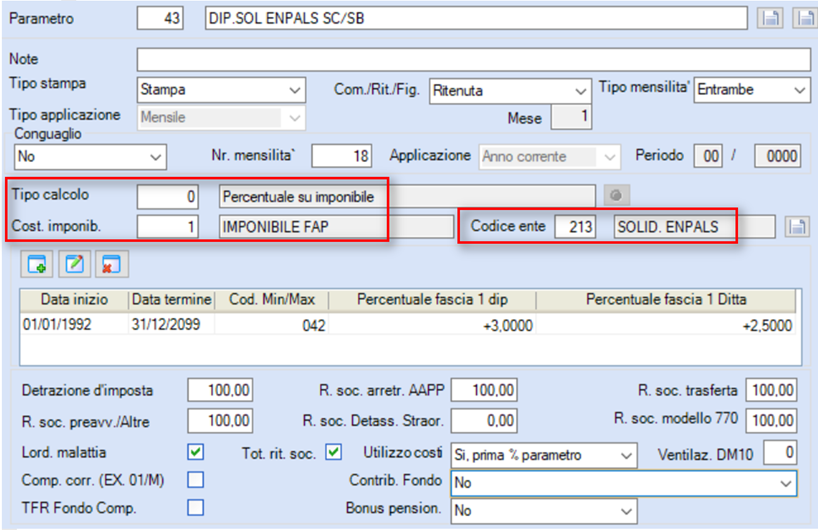Click into the Note text field
818x530 pixels.
click(474, 59)
